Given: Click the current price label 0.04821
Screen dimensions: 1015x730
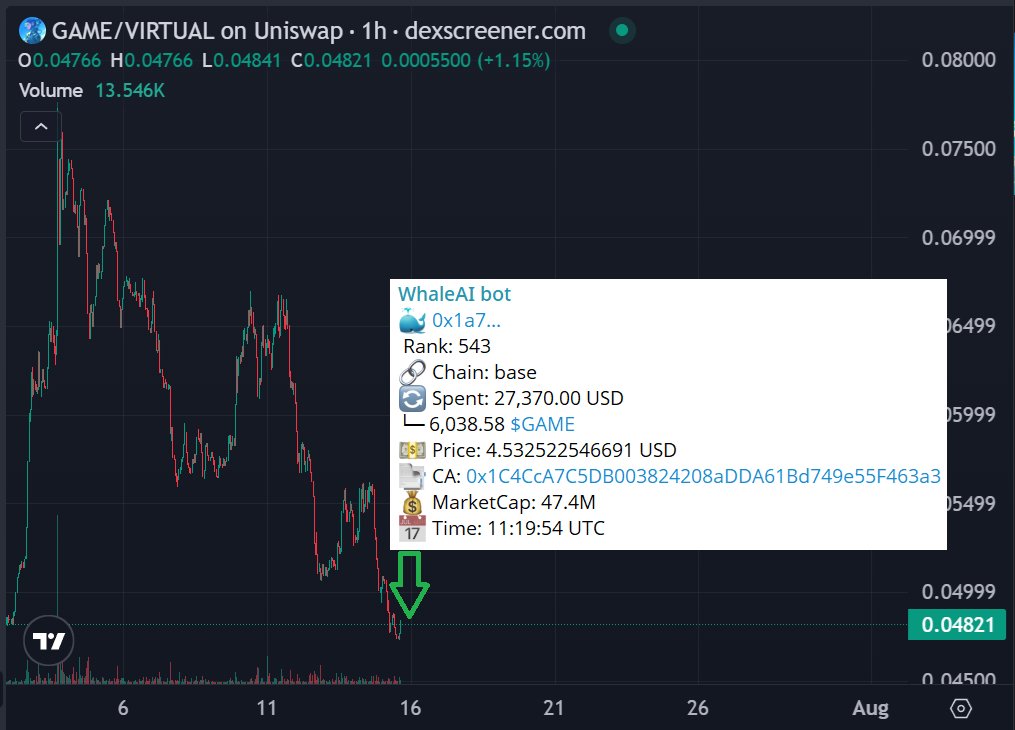Looking at the screenshot, I should [x=957, y=625].
